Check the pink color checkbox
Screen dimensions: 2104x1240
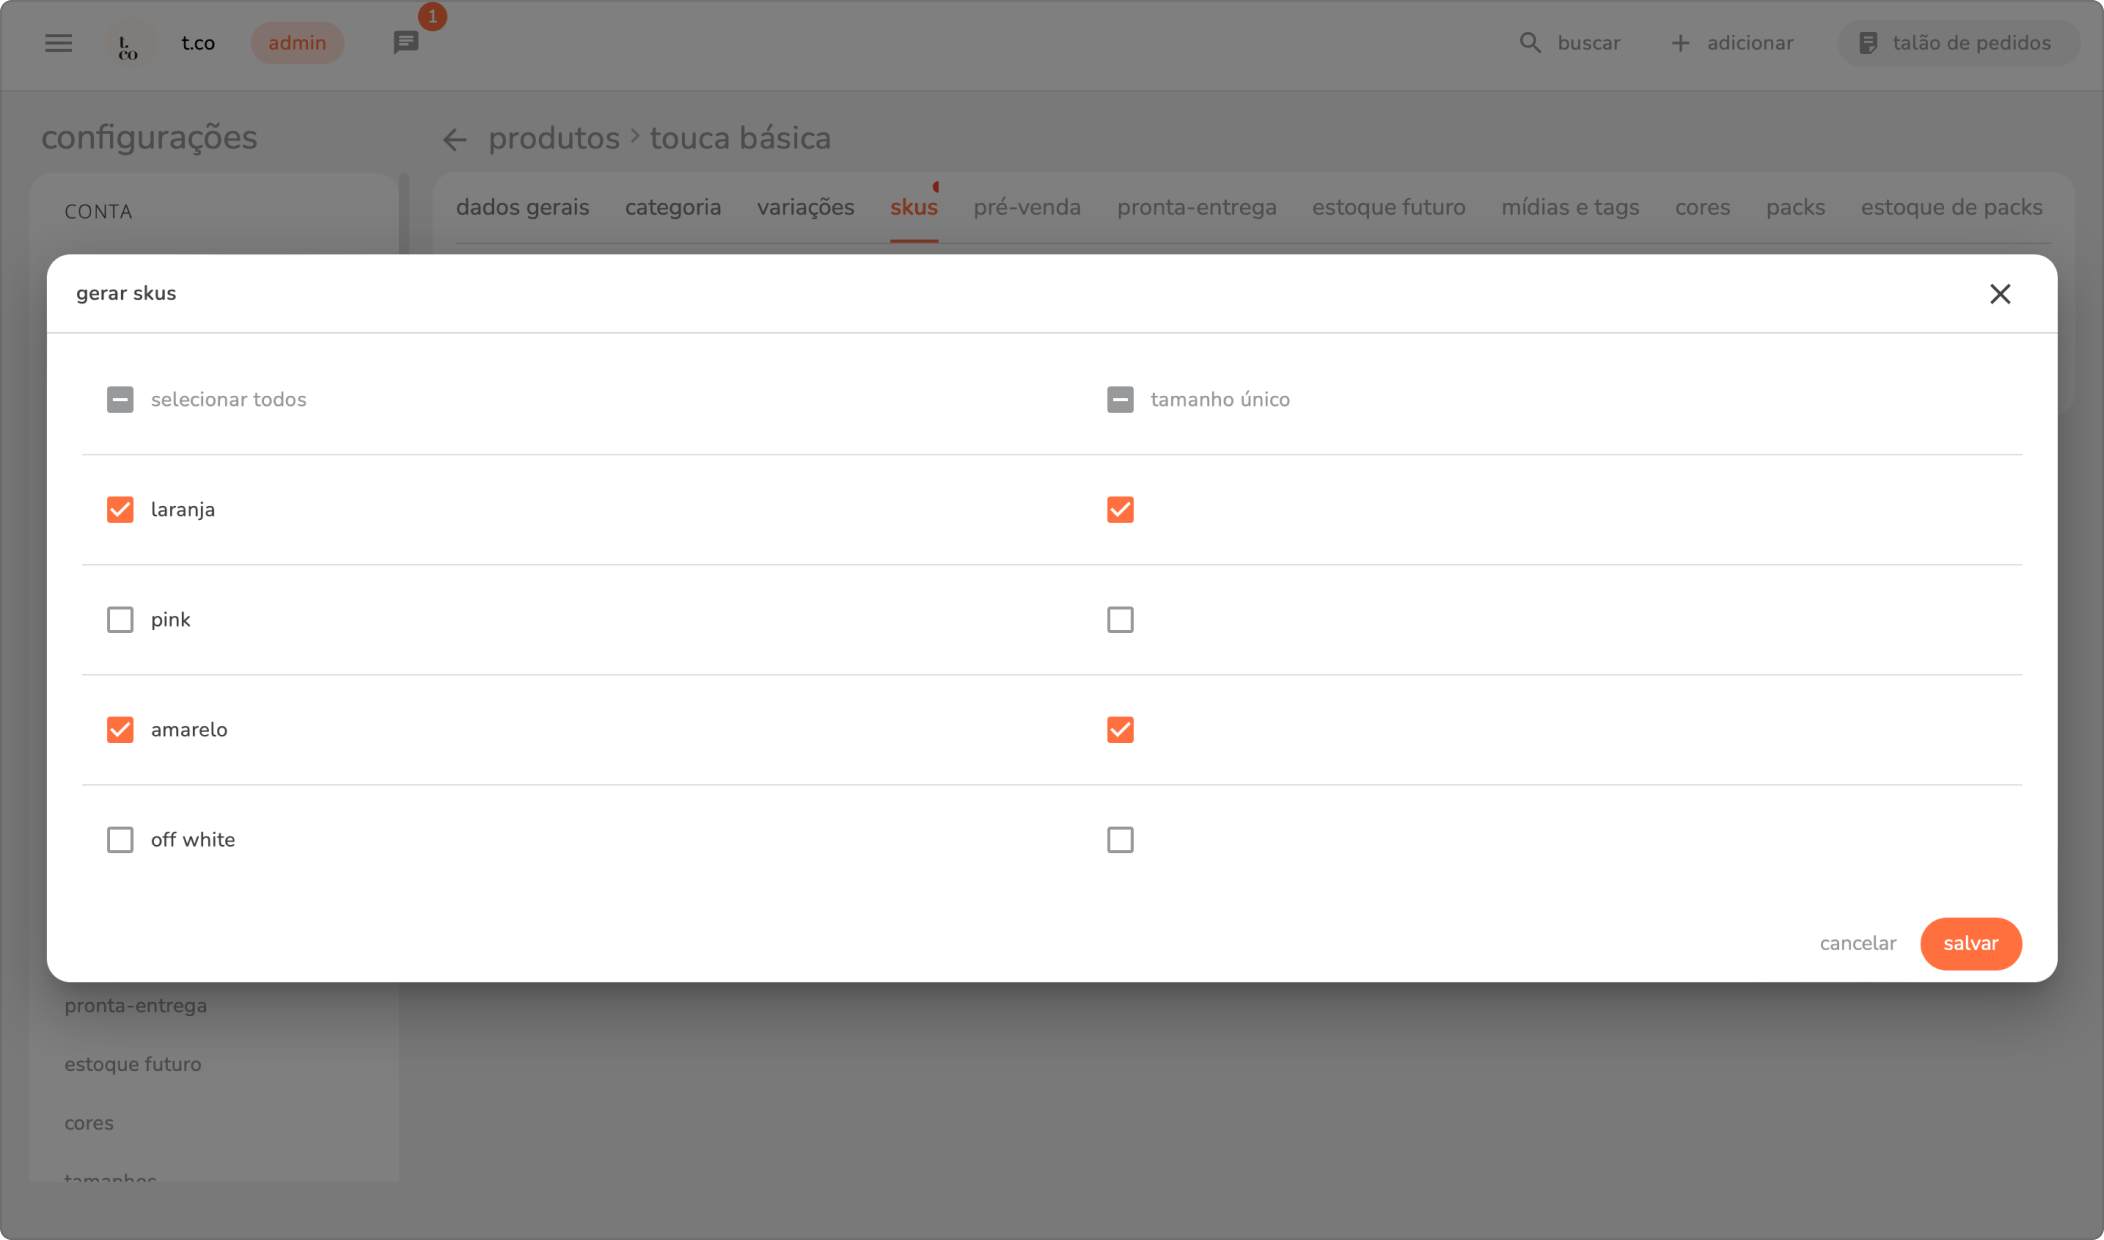[x=120, y=620]
